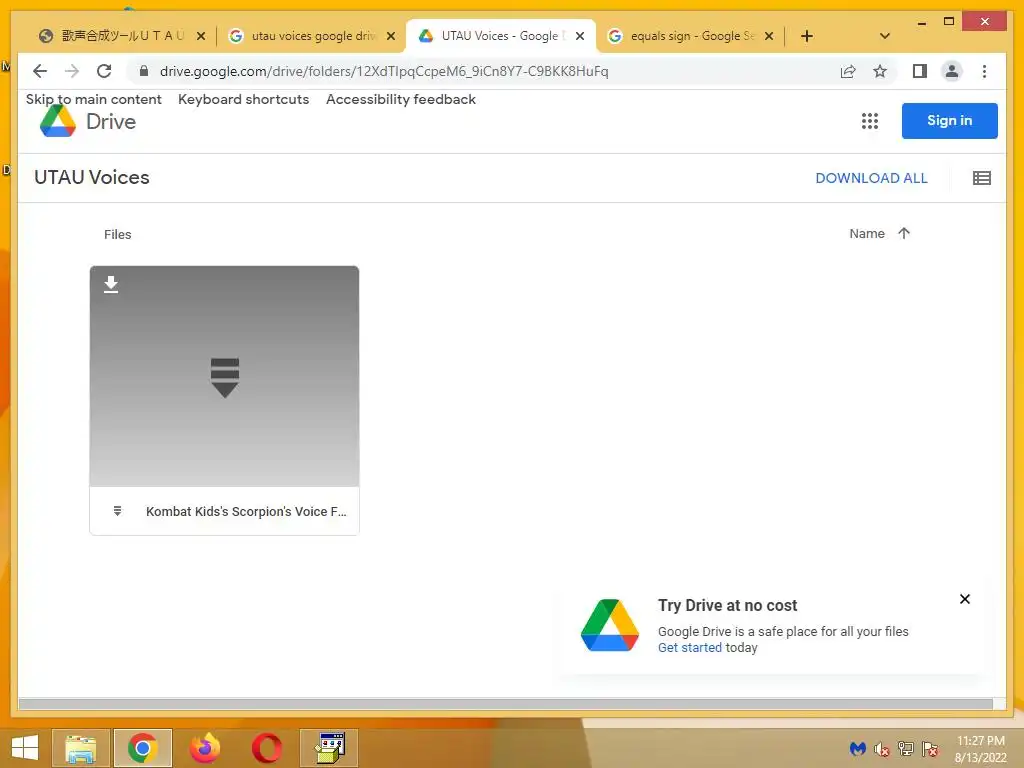Click the browser back arrow
The width and height of the screenshot is (1024, 768).
click(x=40, y=71)
